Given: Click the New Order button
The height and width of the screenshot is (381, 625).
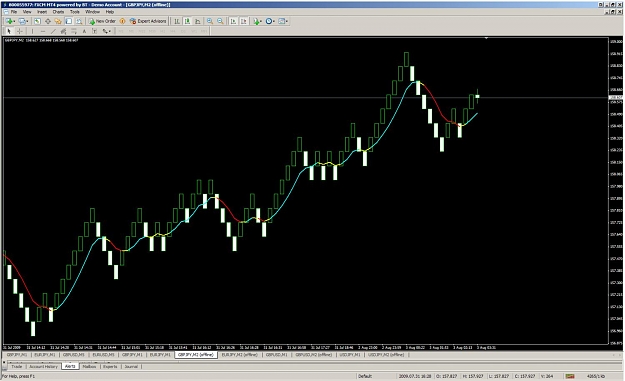Looking at the screenshot, I should click(102, 21).
